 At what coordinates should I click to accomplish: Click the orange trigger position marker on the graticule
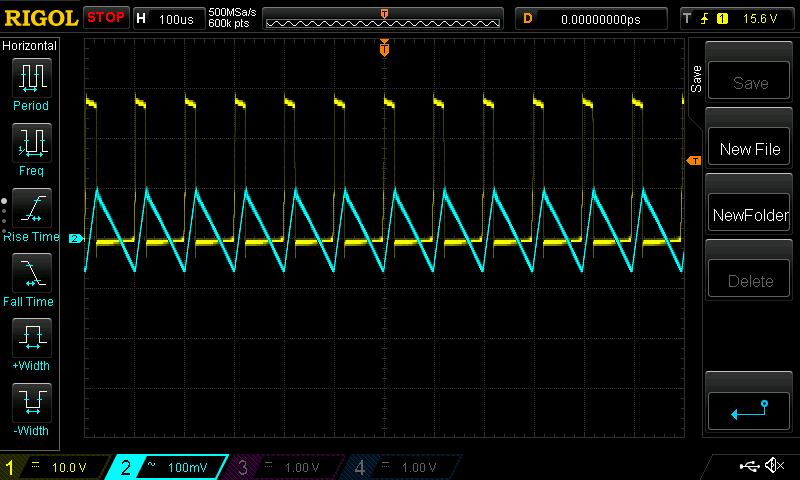coord(384,48)
